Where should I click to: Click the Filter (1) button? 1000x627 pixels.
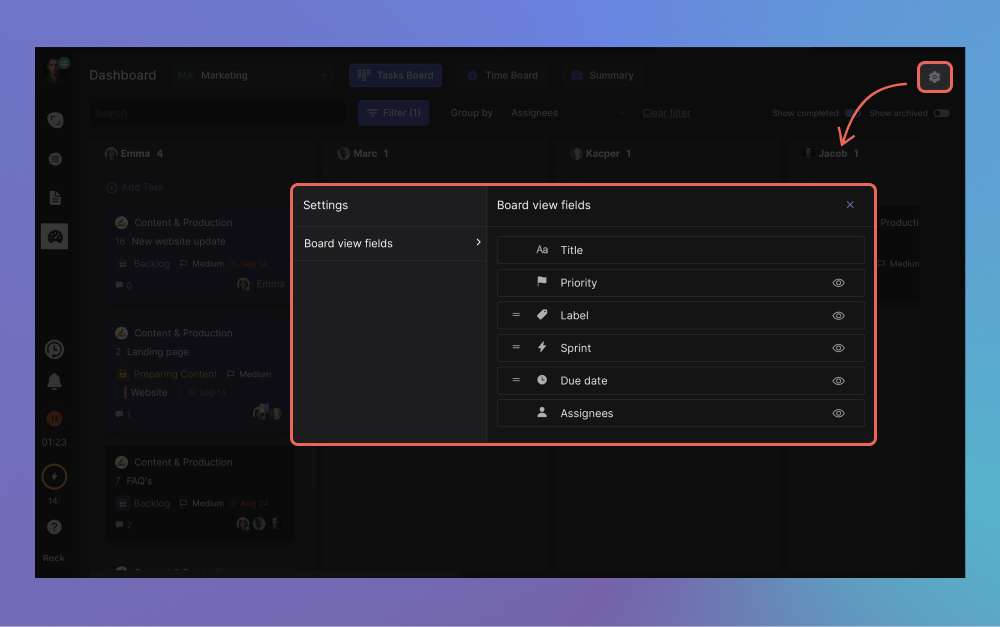tap(393, 113)
